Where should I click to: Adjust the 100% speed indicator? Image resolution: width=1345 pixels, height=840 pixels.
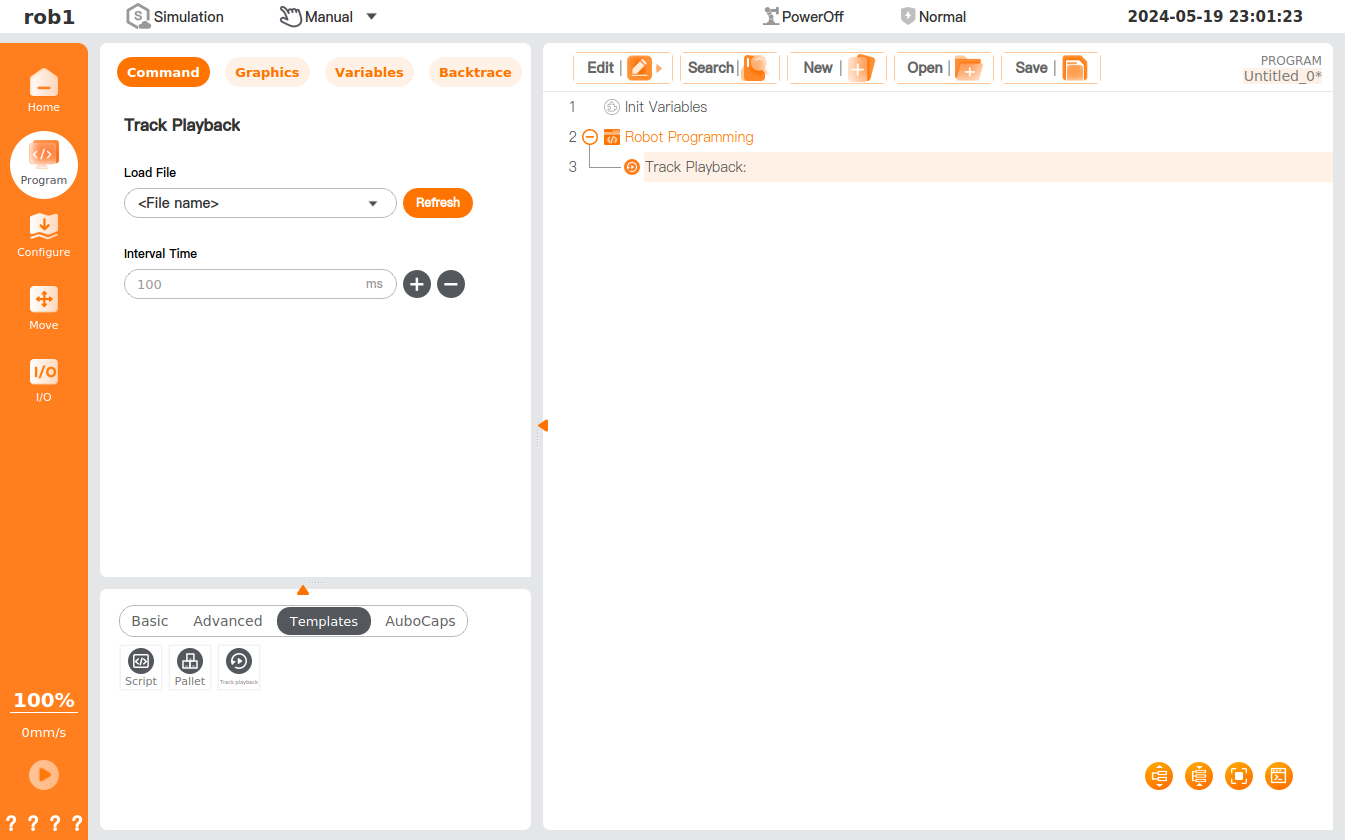point(43,700)
